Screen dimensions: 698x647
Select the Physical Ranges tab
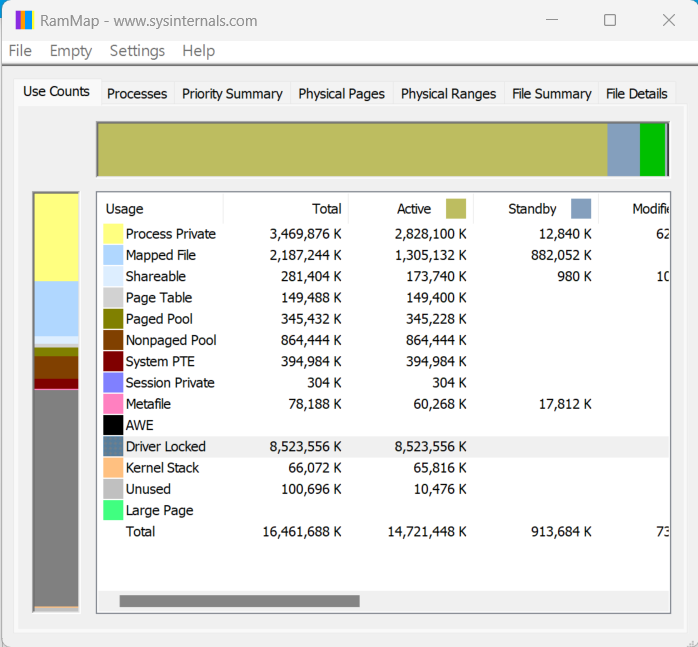point(448,94)
